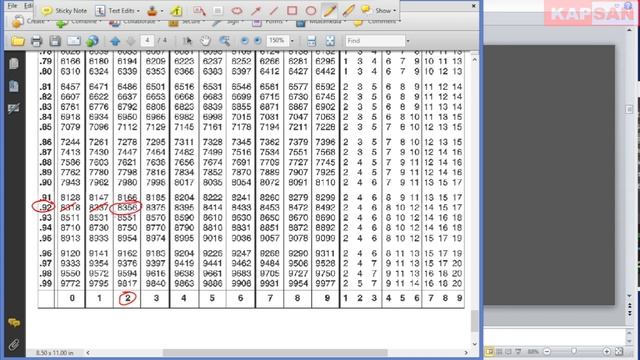Email the document via envelope icon
The width and height of the screenshot is (640, 360).
tap(74, 41)
